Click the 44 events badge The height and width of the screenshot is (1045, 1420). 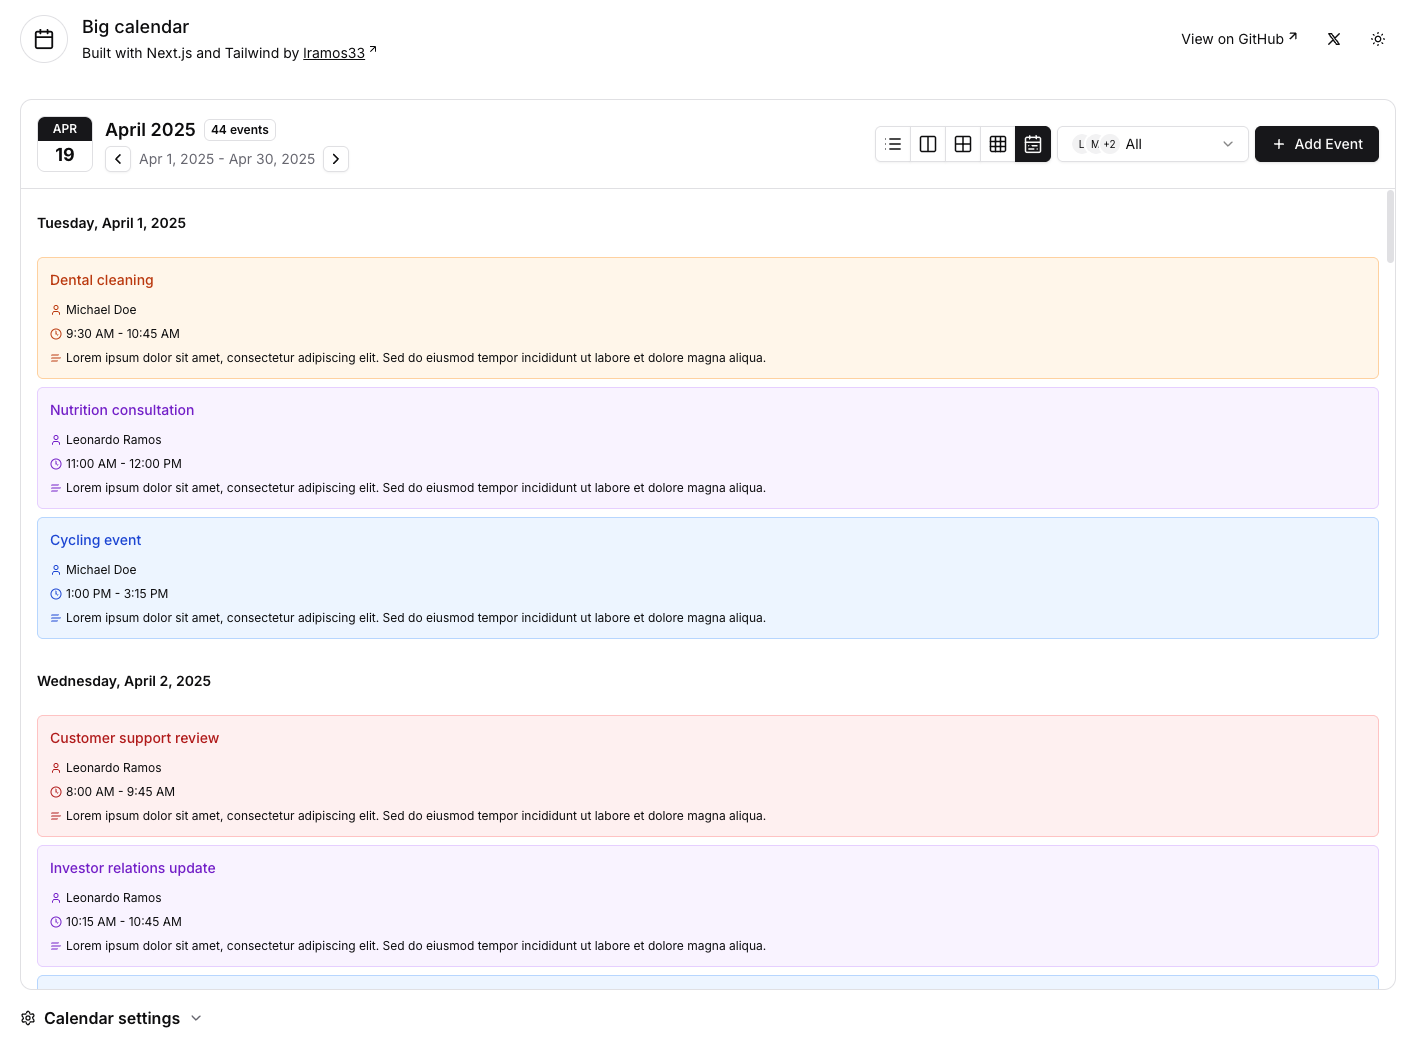(240, 130)
